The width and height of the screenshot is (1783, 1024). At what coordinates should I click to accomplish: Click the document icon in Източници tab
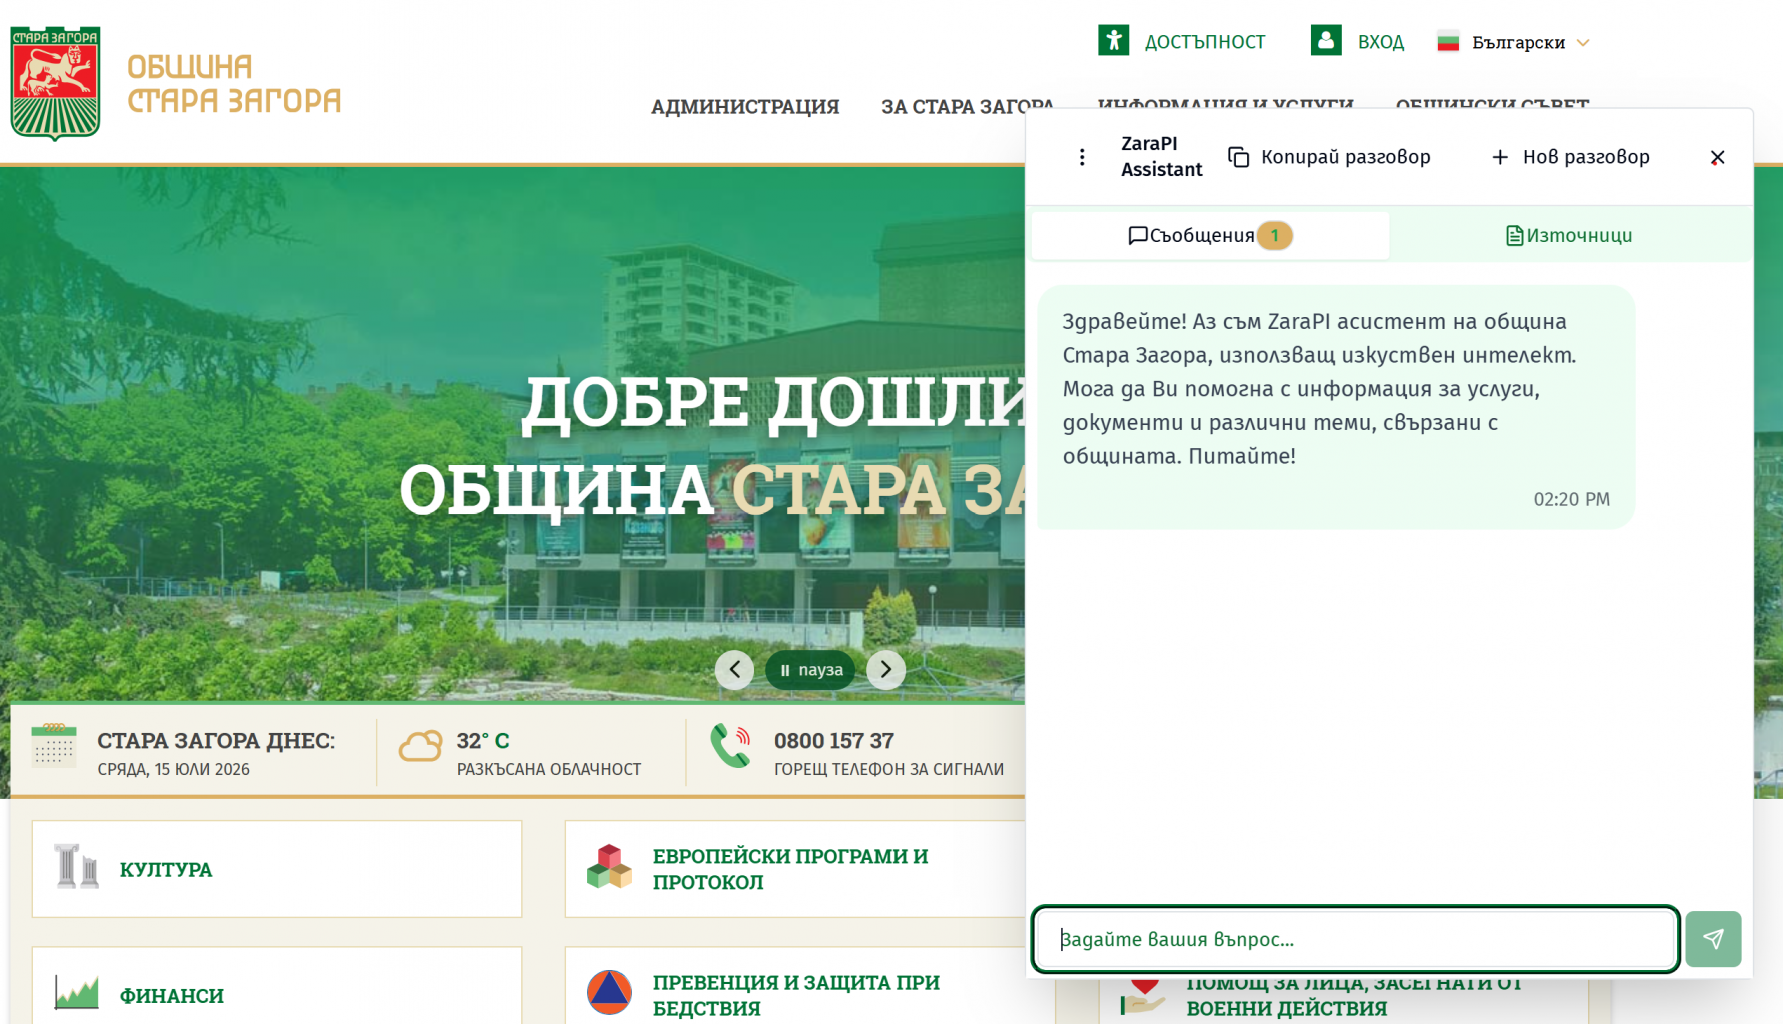pyautogui.click(x=1514, y=235)
